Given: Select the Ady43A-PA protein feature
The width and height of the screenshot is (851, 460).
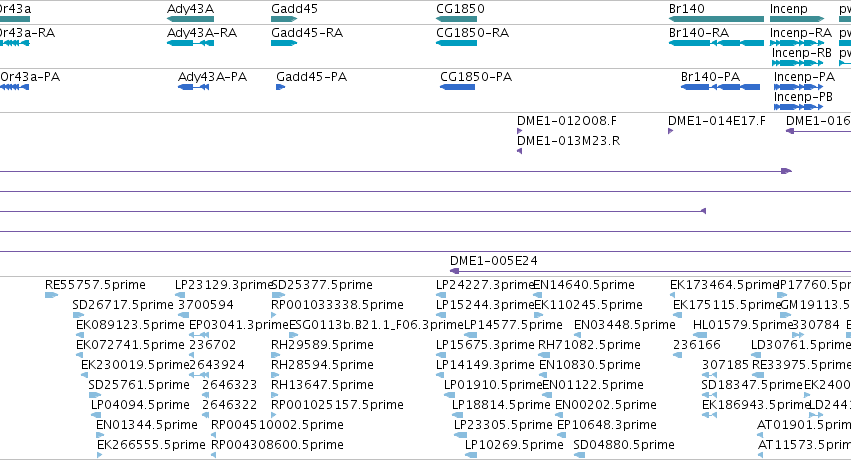Looking at the screenshot, I should [194, 87].
